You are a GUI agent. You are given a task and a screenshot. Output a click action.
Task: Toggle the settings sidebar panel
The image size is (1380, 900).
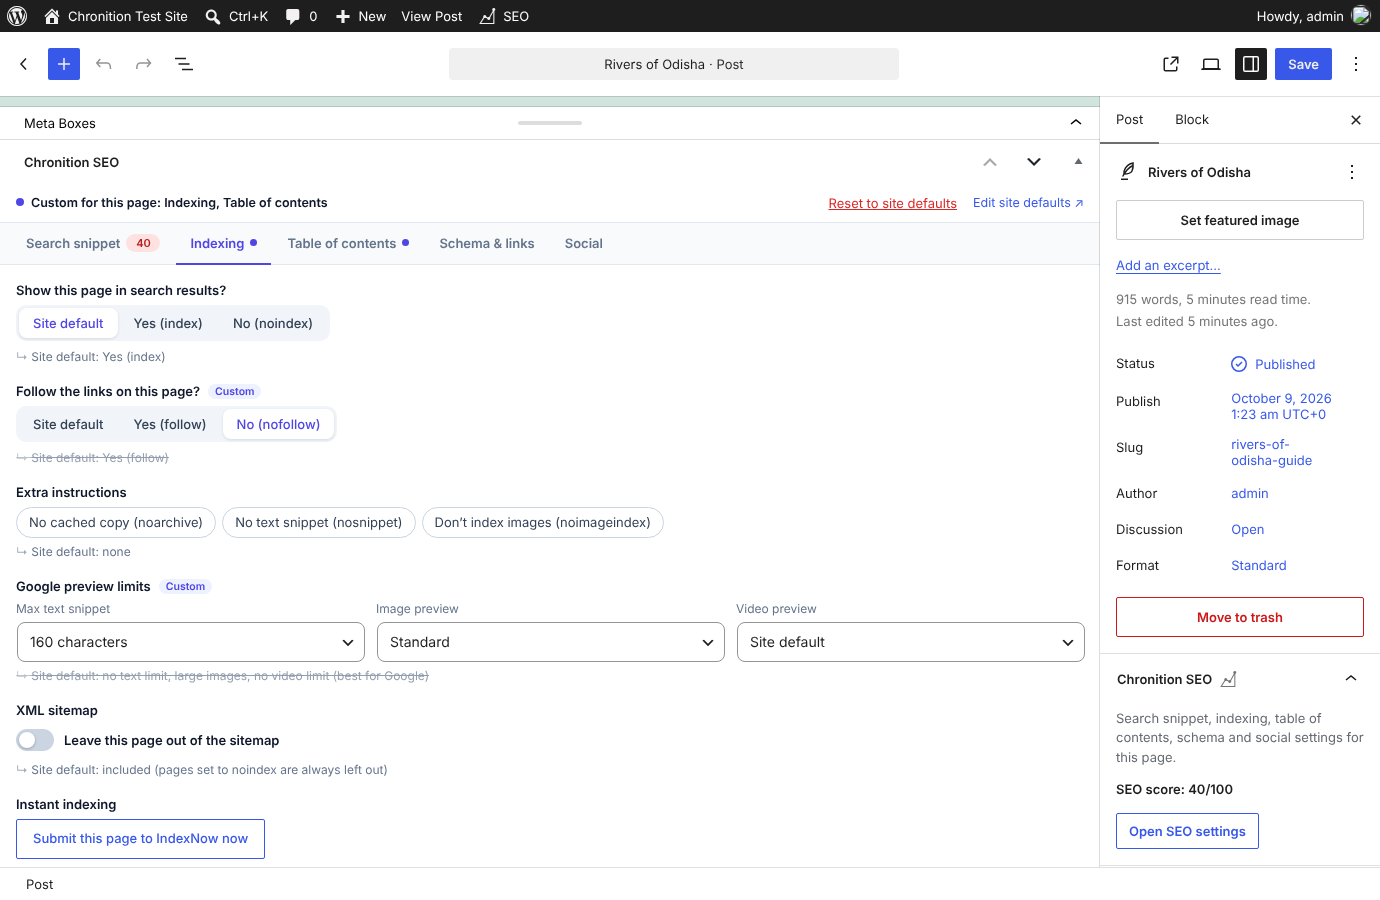1251,64
